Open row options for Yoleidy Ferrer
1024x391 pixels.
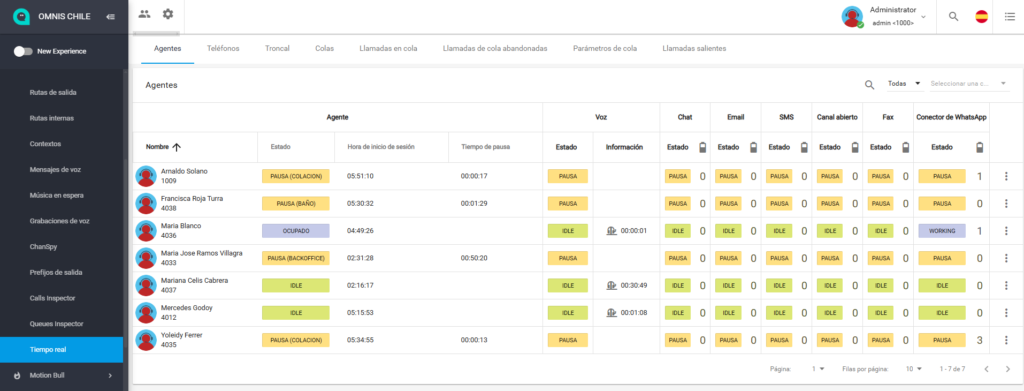tap(1006, 340)
